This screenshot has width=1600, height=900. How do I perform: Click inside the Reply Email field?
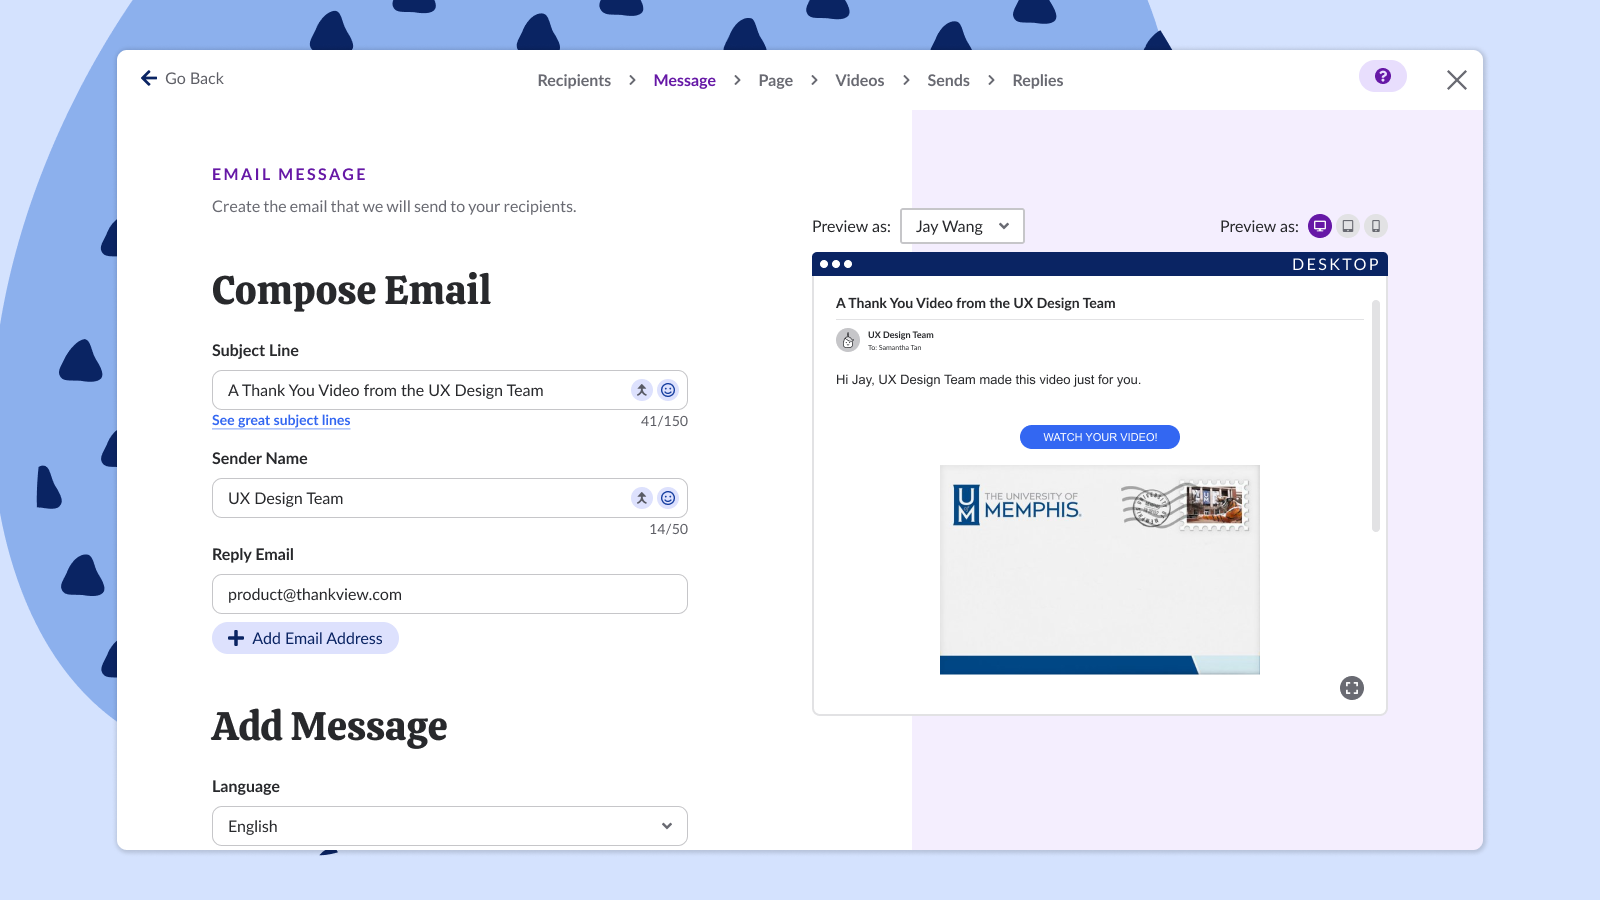pyautogui.click(x=449, y=594)
